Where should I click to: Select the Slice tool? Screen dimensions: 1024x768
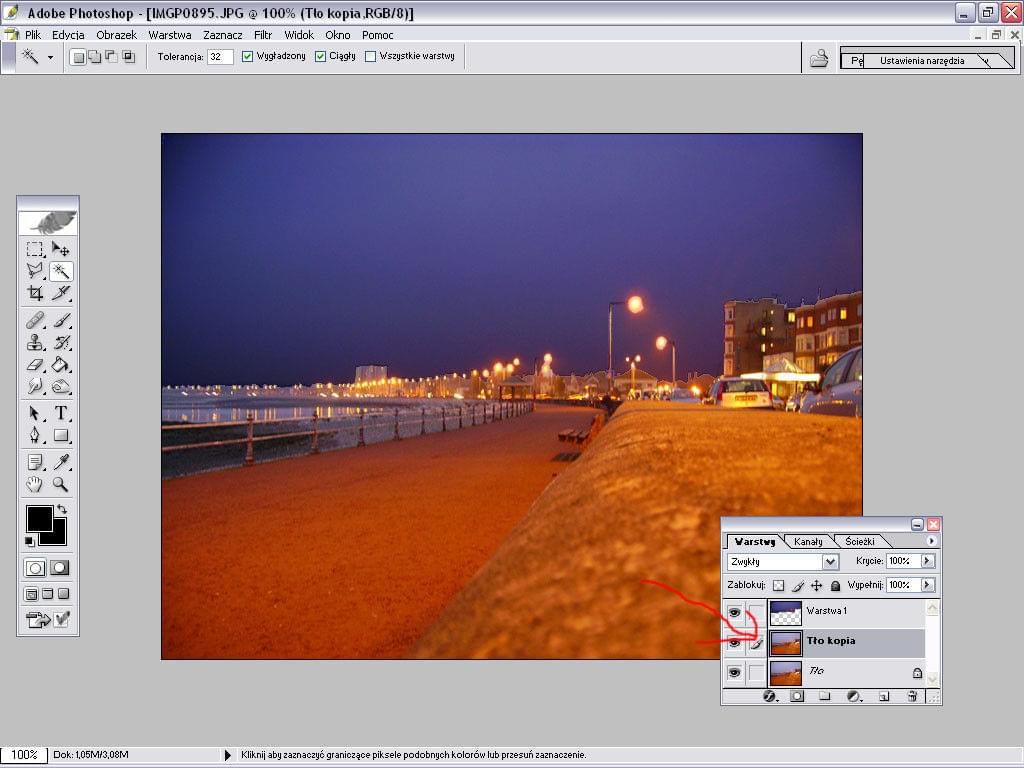pyautogui.click(x=61, y=293)
